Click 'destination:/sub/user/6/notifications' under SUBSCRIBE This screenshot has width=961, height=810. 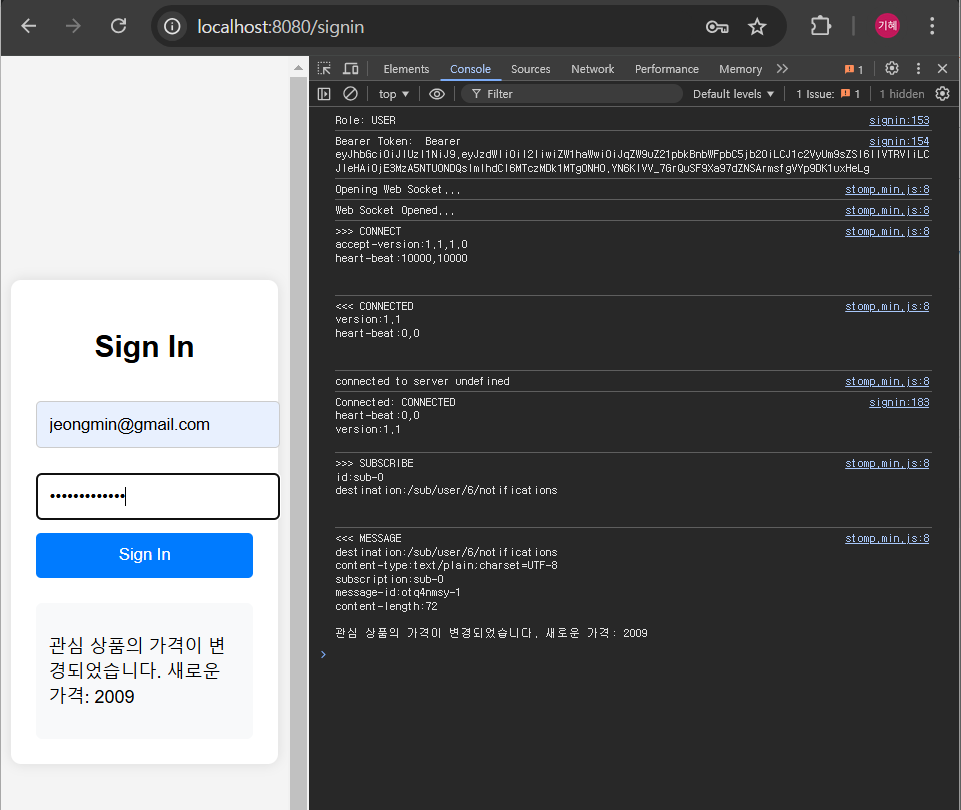[446, 490]
